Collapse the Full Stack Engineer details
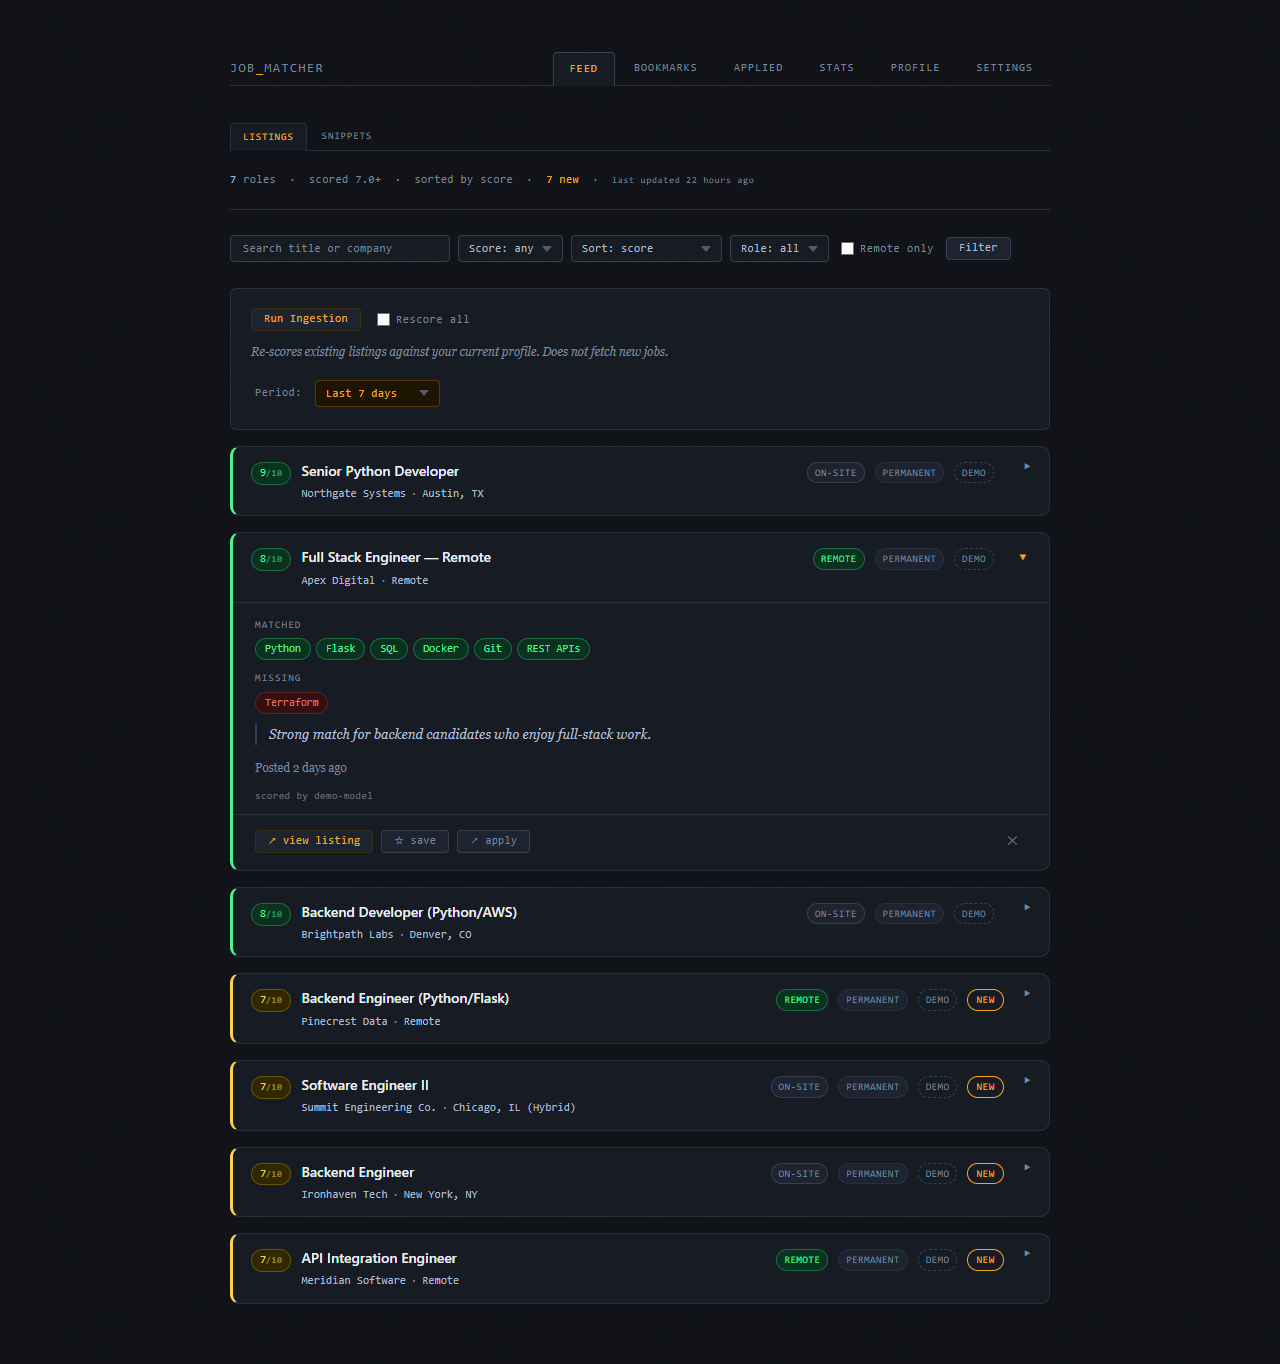Image resolution: width=1280 pixels, height=1364 pixels. coord(1022,558)
